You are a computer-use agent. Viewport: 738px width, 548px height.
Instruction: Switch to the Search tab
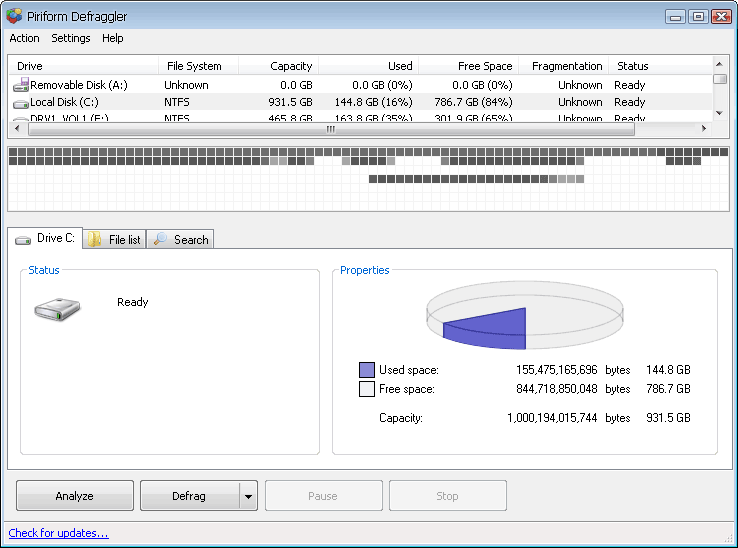pos(180,239)
